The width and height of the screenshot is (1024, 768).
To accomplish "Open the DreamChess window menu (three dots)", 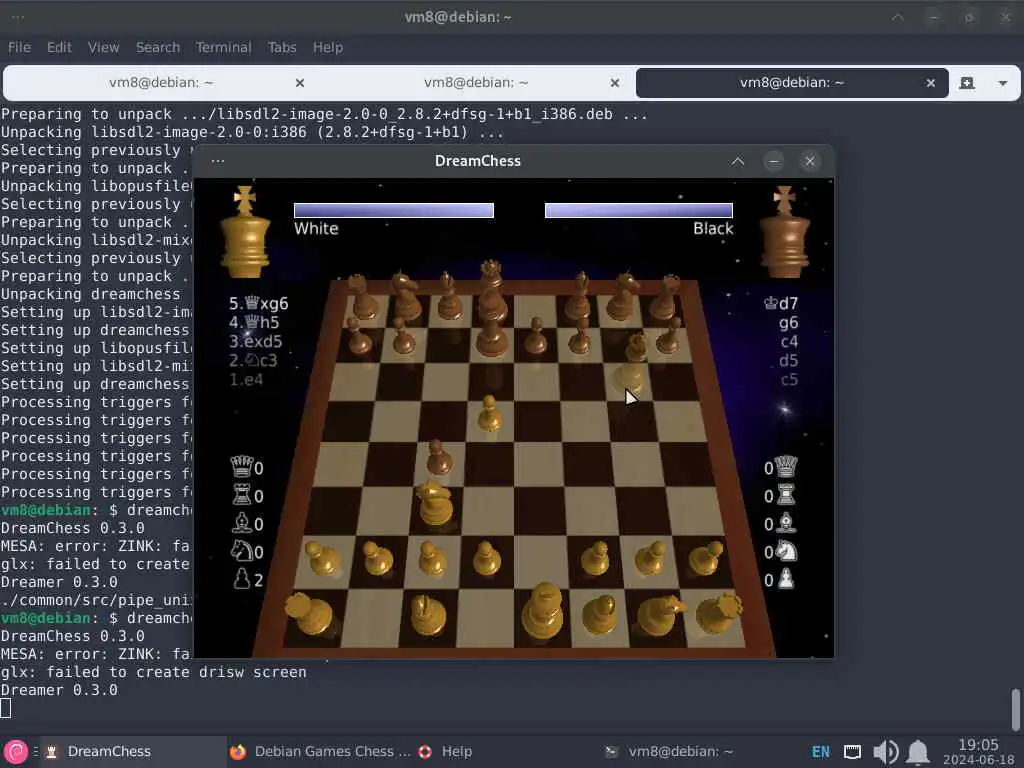I will click(x=218, y=161).
